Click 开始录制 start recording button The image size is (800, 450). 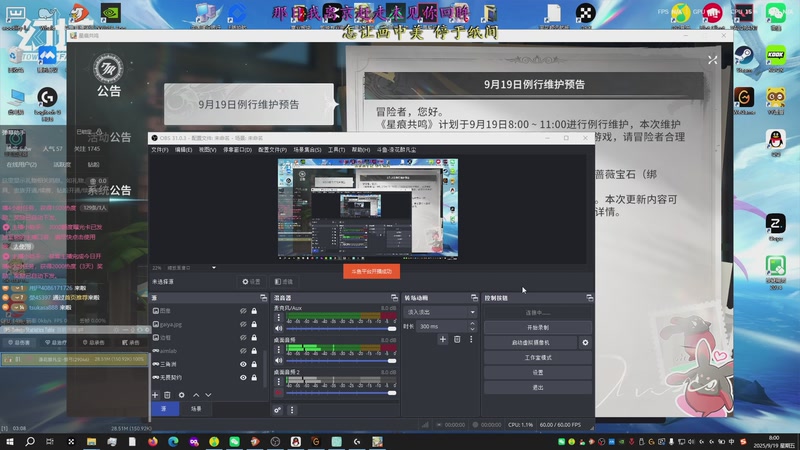(538, 328)
